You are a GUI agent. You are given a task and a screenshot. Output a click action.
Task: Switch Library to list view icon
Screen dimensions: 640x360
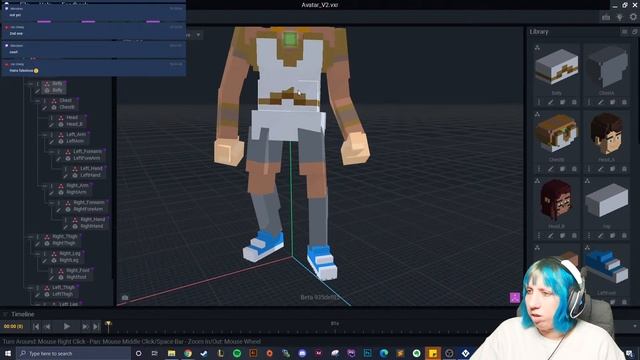pos(624,31)
